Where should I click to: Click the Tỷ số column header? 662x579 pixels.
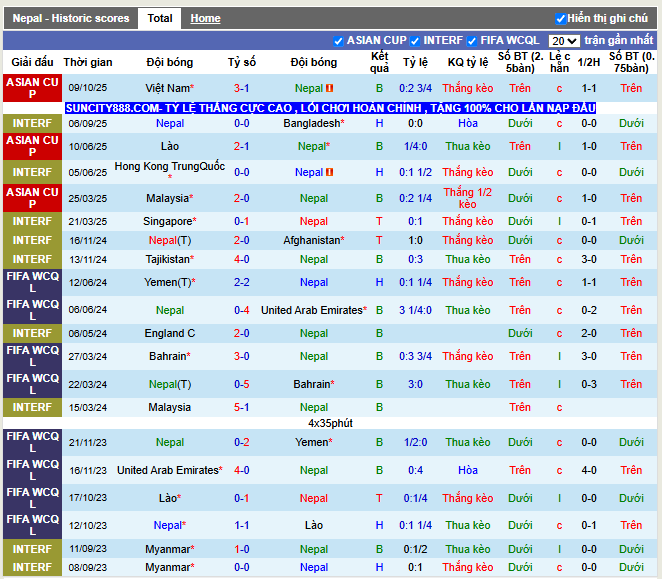click(x=242, y=62)
